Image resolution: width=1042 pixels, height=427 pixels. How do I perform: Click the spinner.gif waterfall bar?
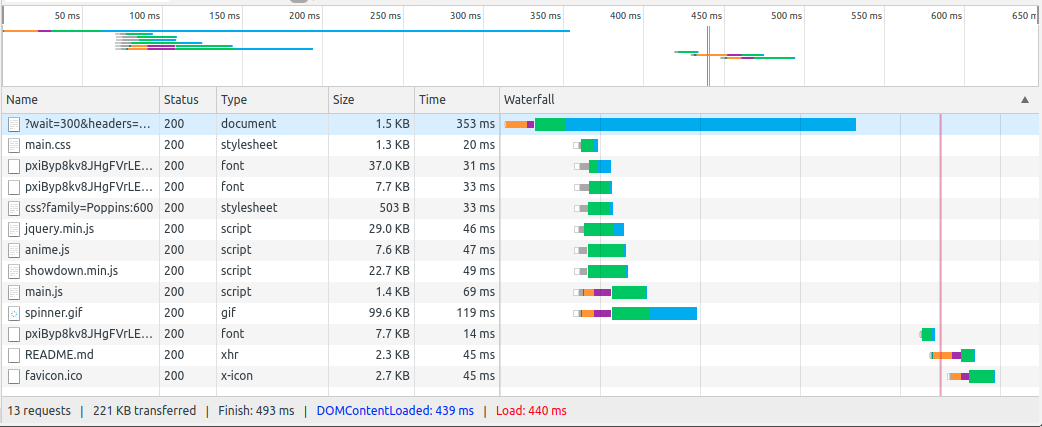635,313
